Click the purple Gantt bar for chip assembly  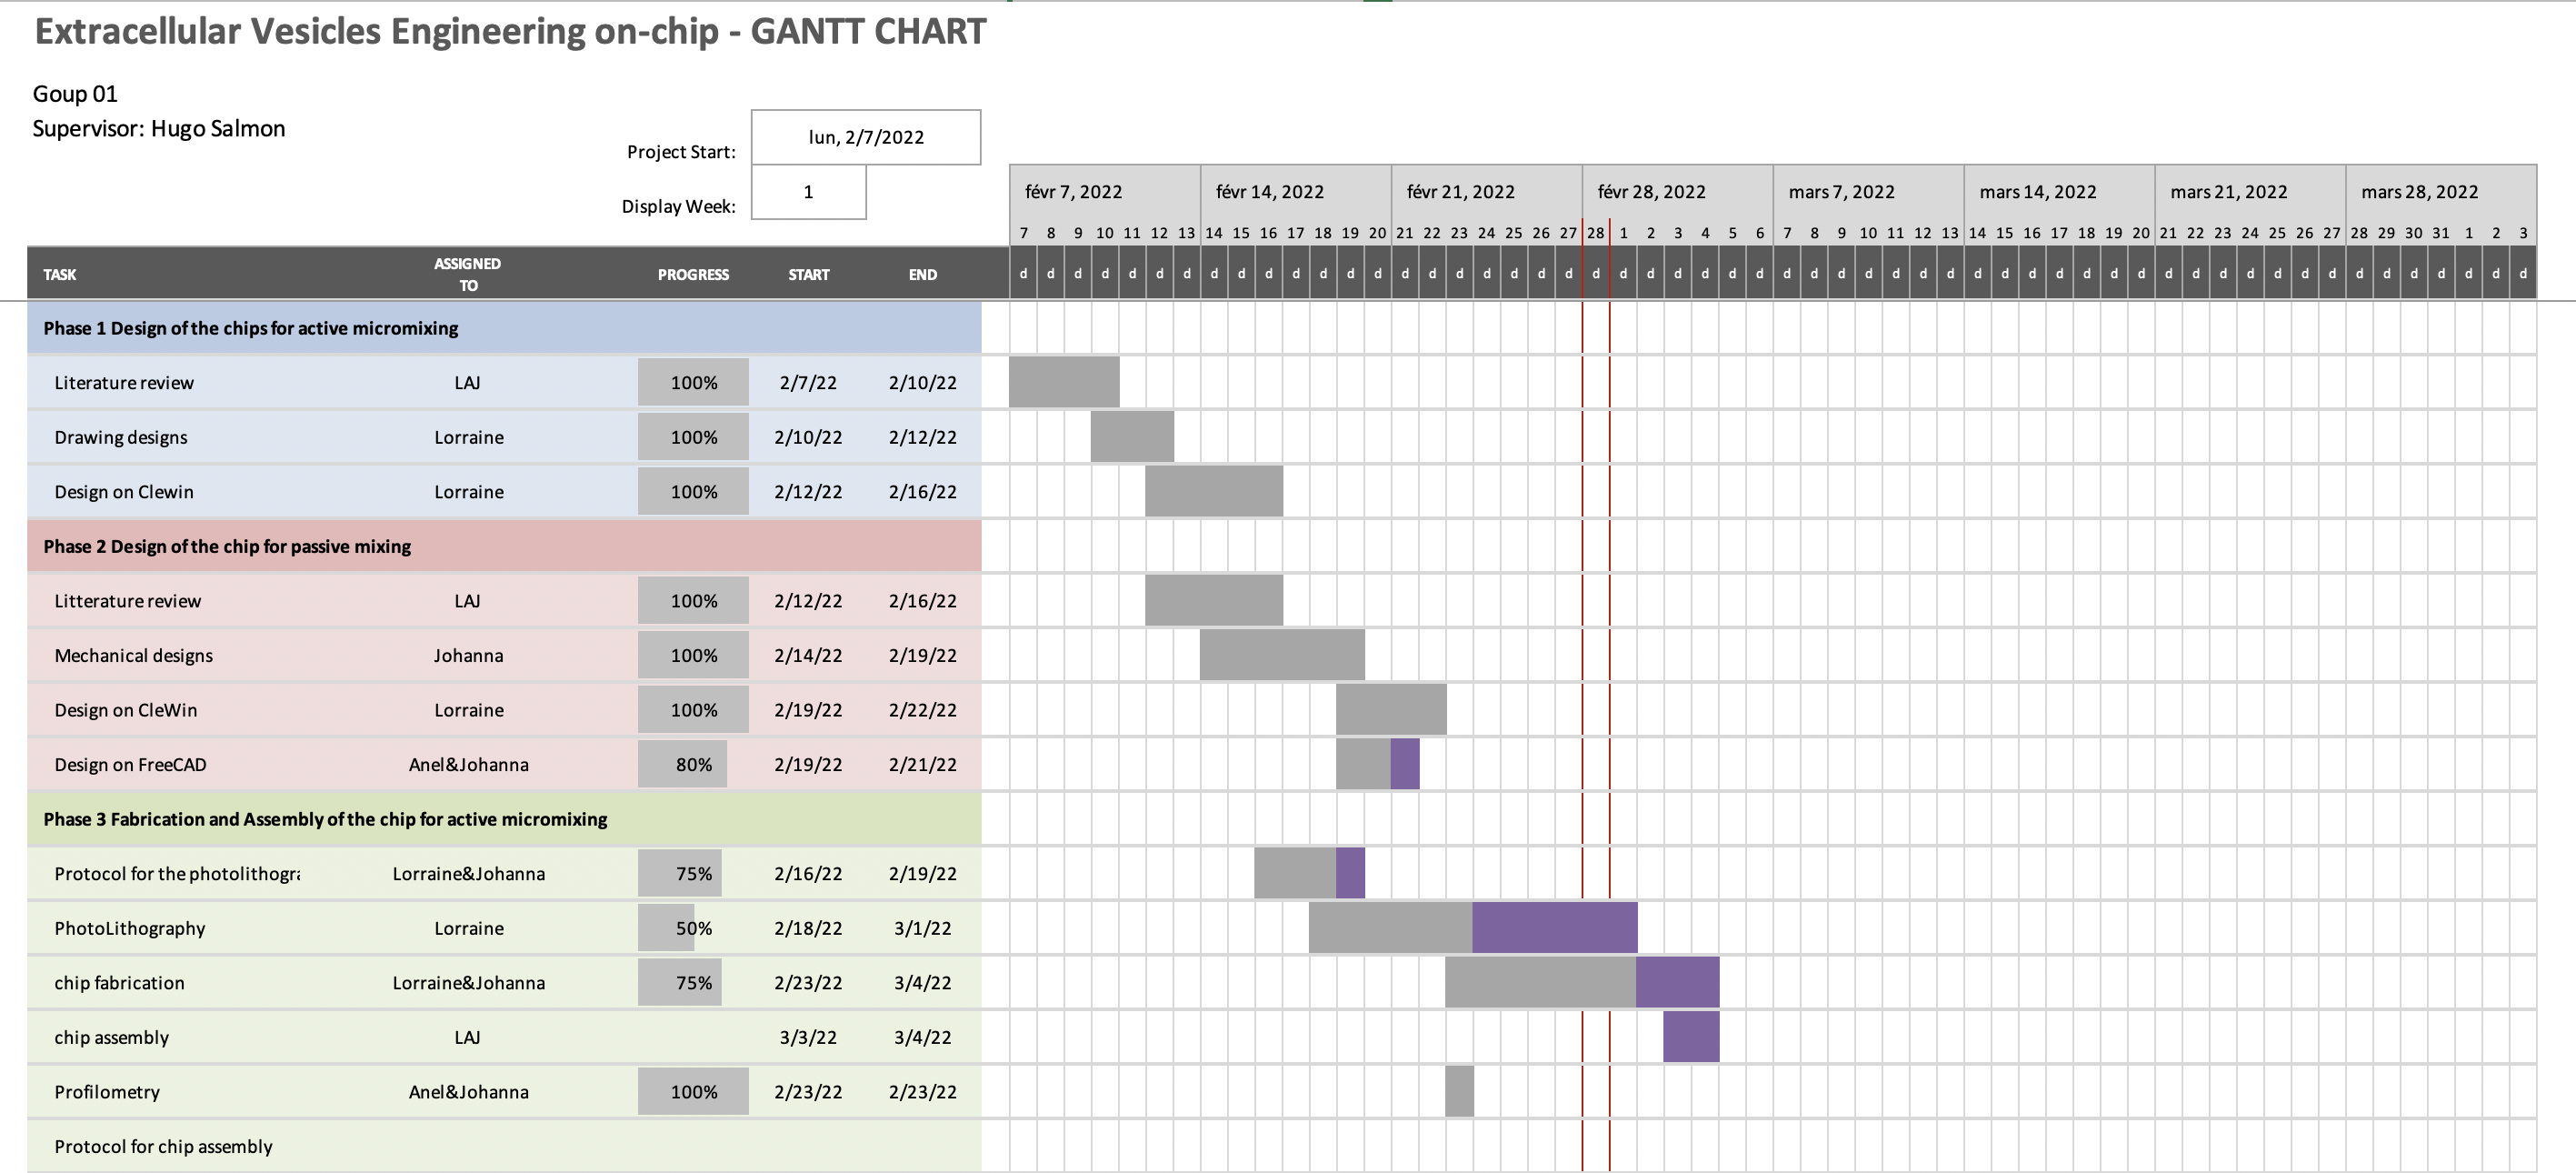coord(1691,1037)
